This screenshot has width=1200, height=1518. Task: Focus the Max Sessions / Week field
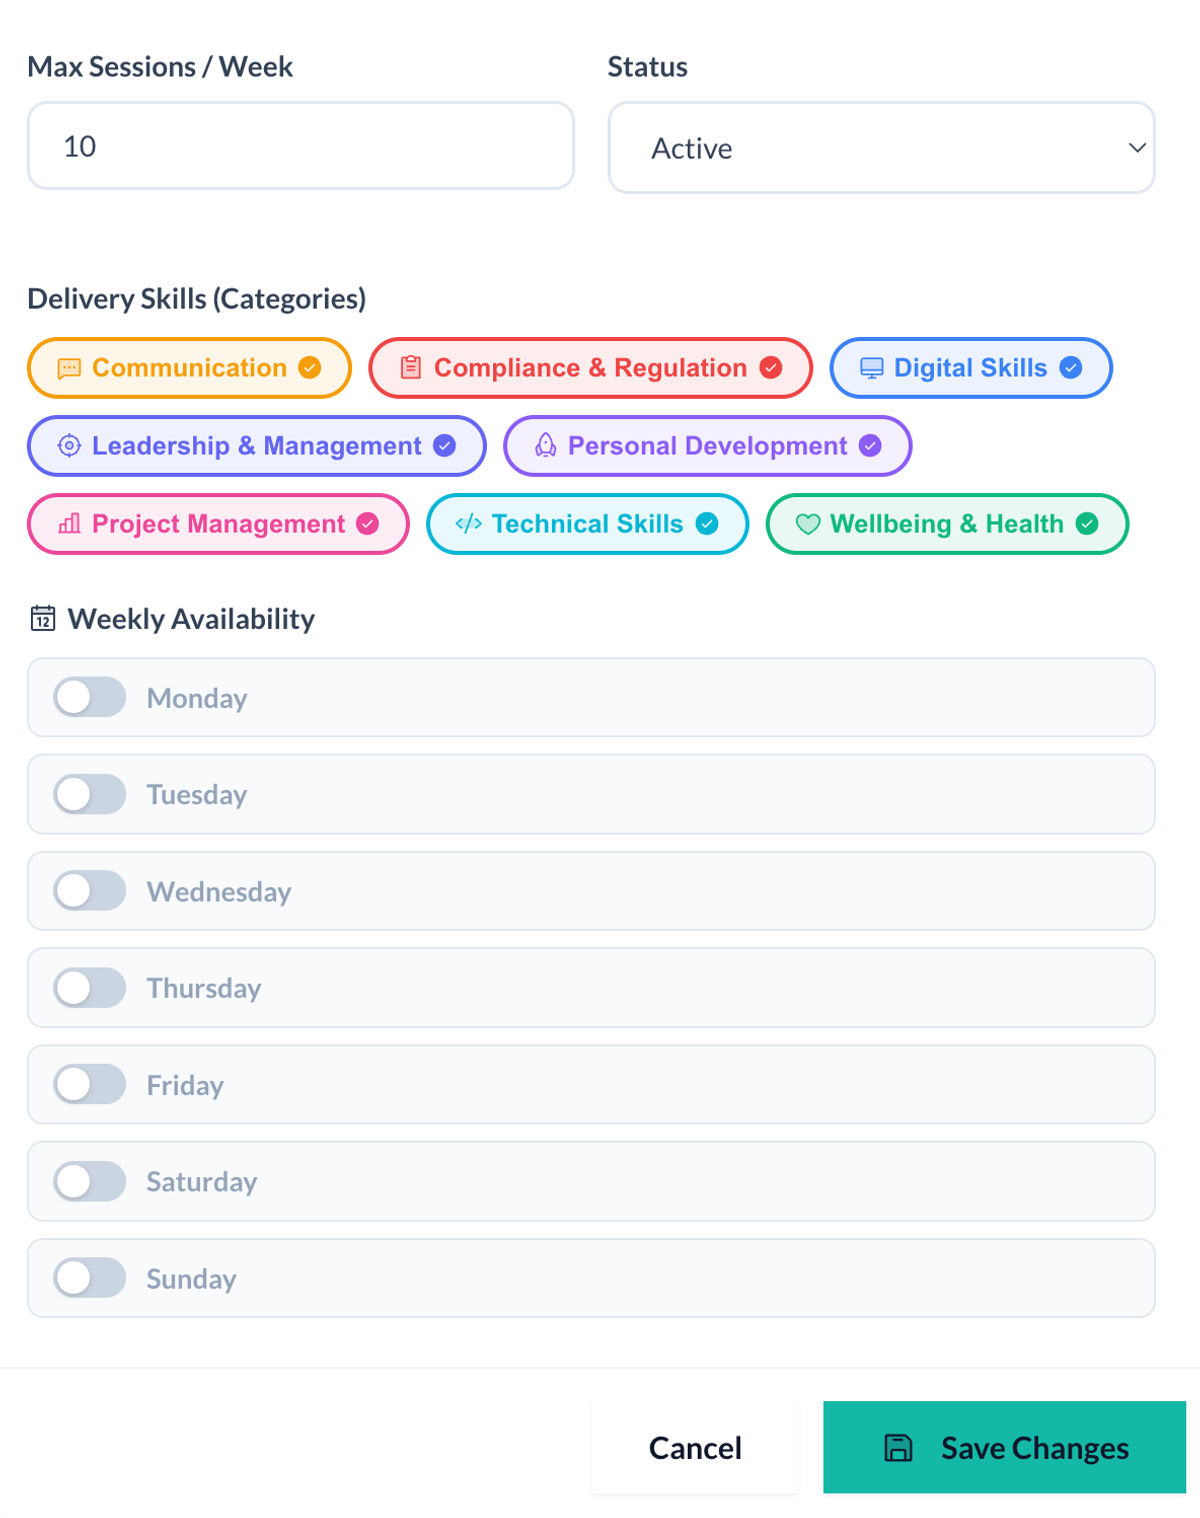click(300, 145)
